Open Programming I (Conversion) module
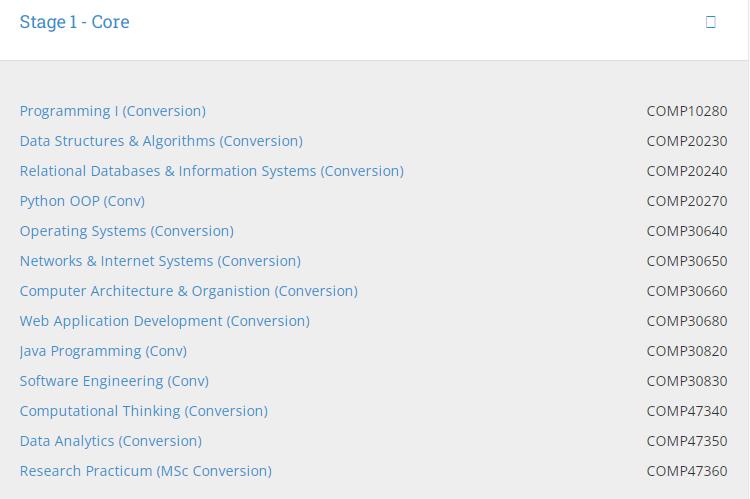The height and width of the screenshot is (499, 750). (x=113, y=111)
